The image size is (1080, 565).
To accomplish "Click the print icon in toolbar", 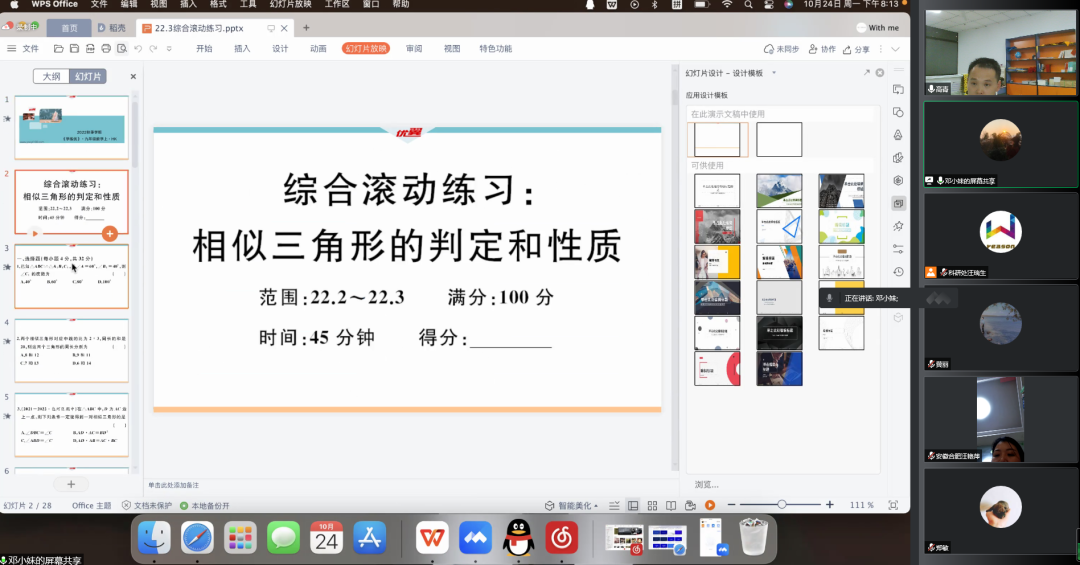I will 106,49.
